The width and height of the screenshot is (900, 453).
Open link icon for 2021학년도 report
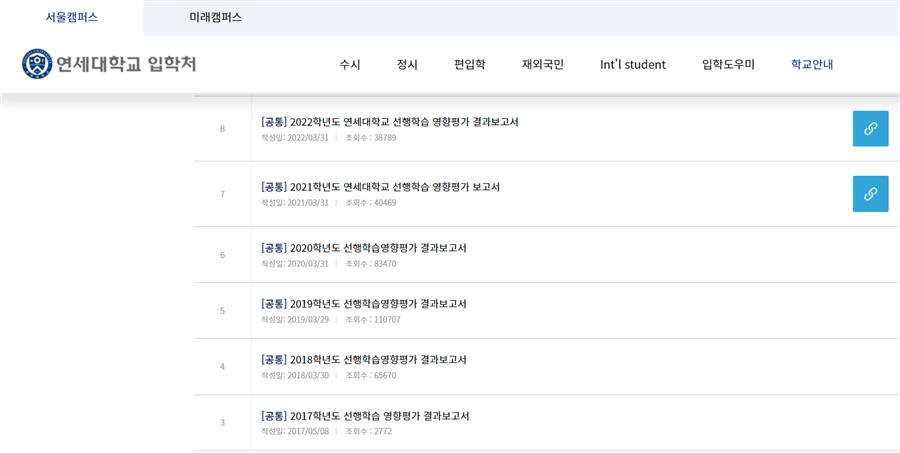click(x=870, y=194)
